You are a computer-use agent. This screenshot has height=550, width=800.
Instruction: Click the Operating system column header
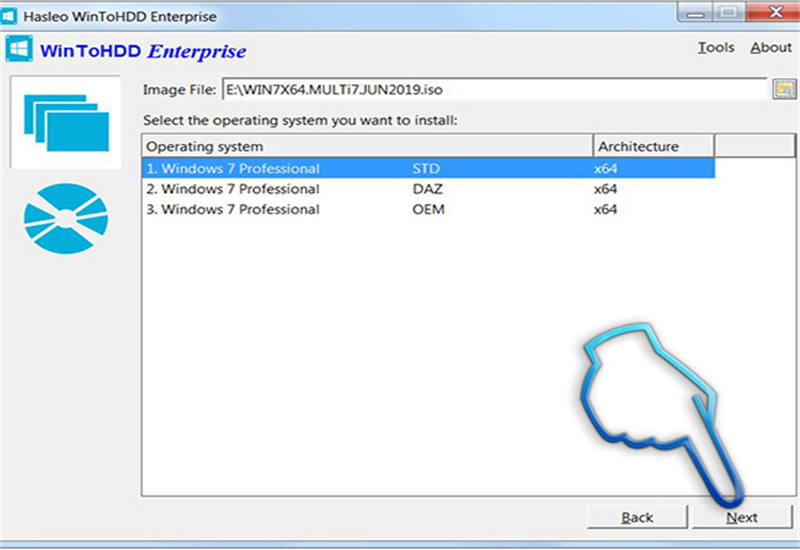tap(367, 146)
